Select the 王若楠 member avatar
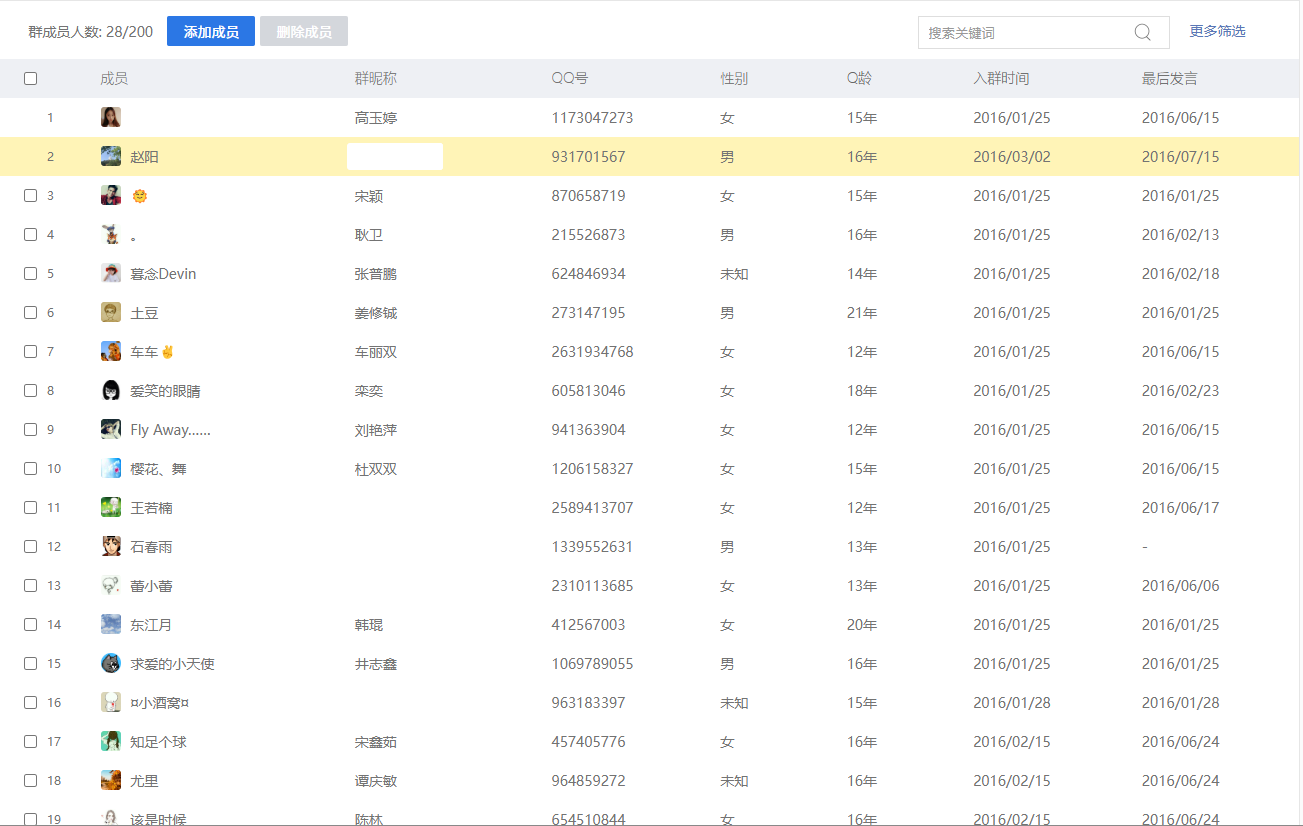 (111, 508)
